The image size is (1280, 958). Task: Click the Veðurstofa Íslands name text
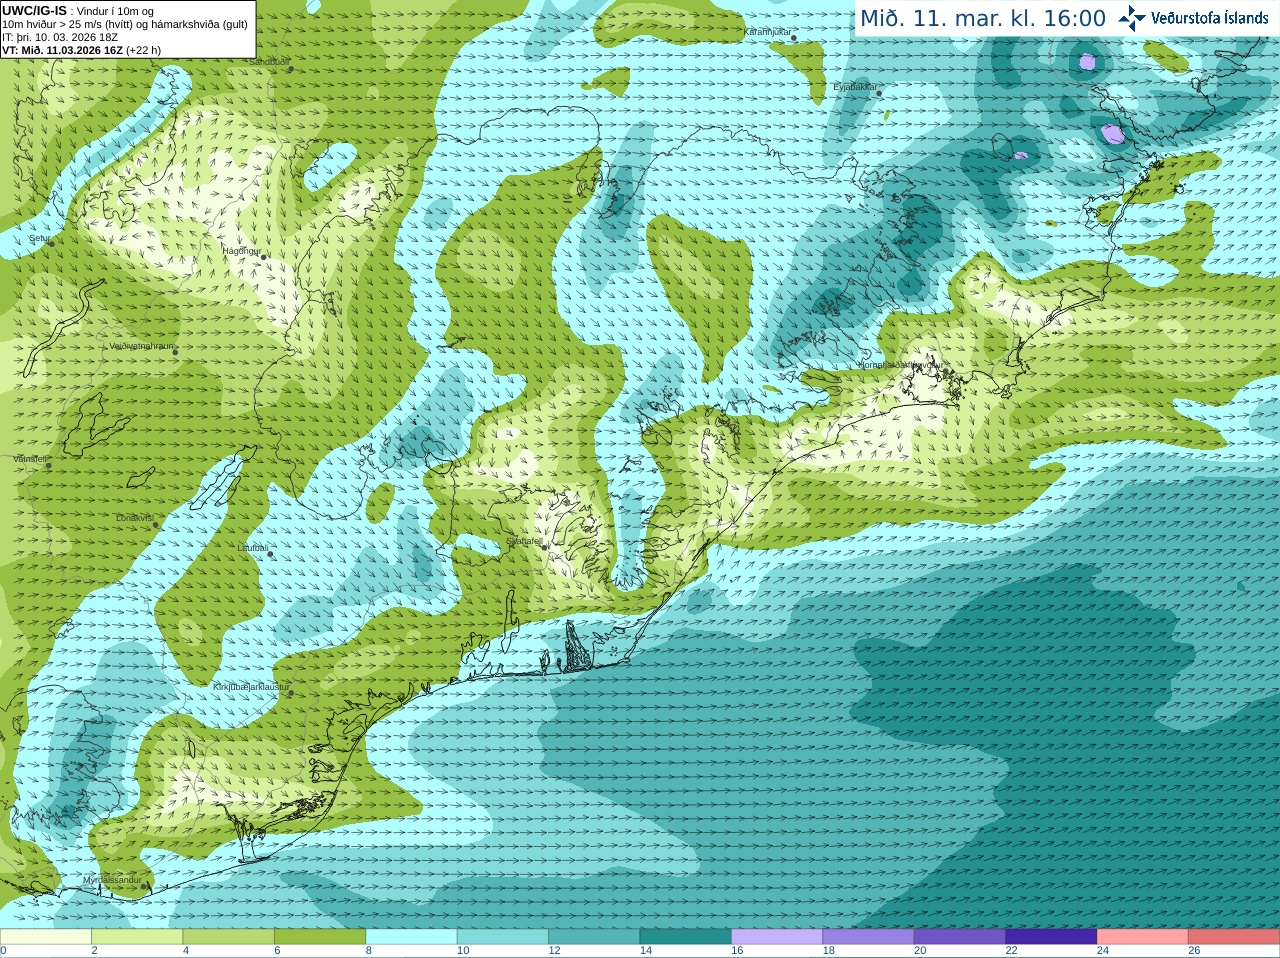[x=1209, y=18]
